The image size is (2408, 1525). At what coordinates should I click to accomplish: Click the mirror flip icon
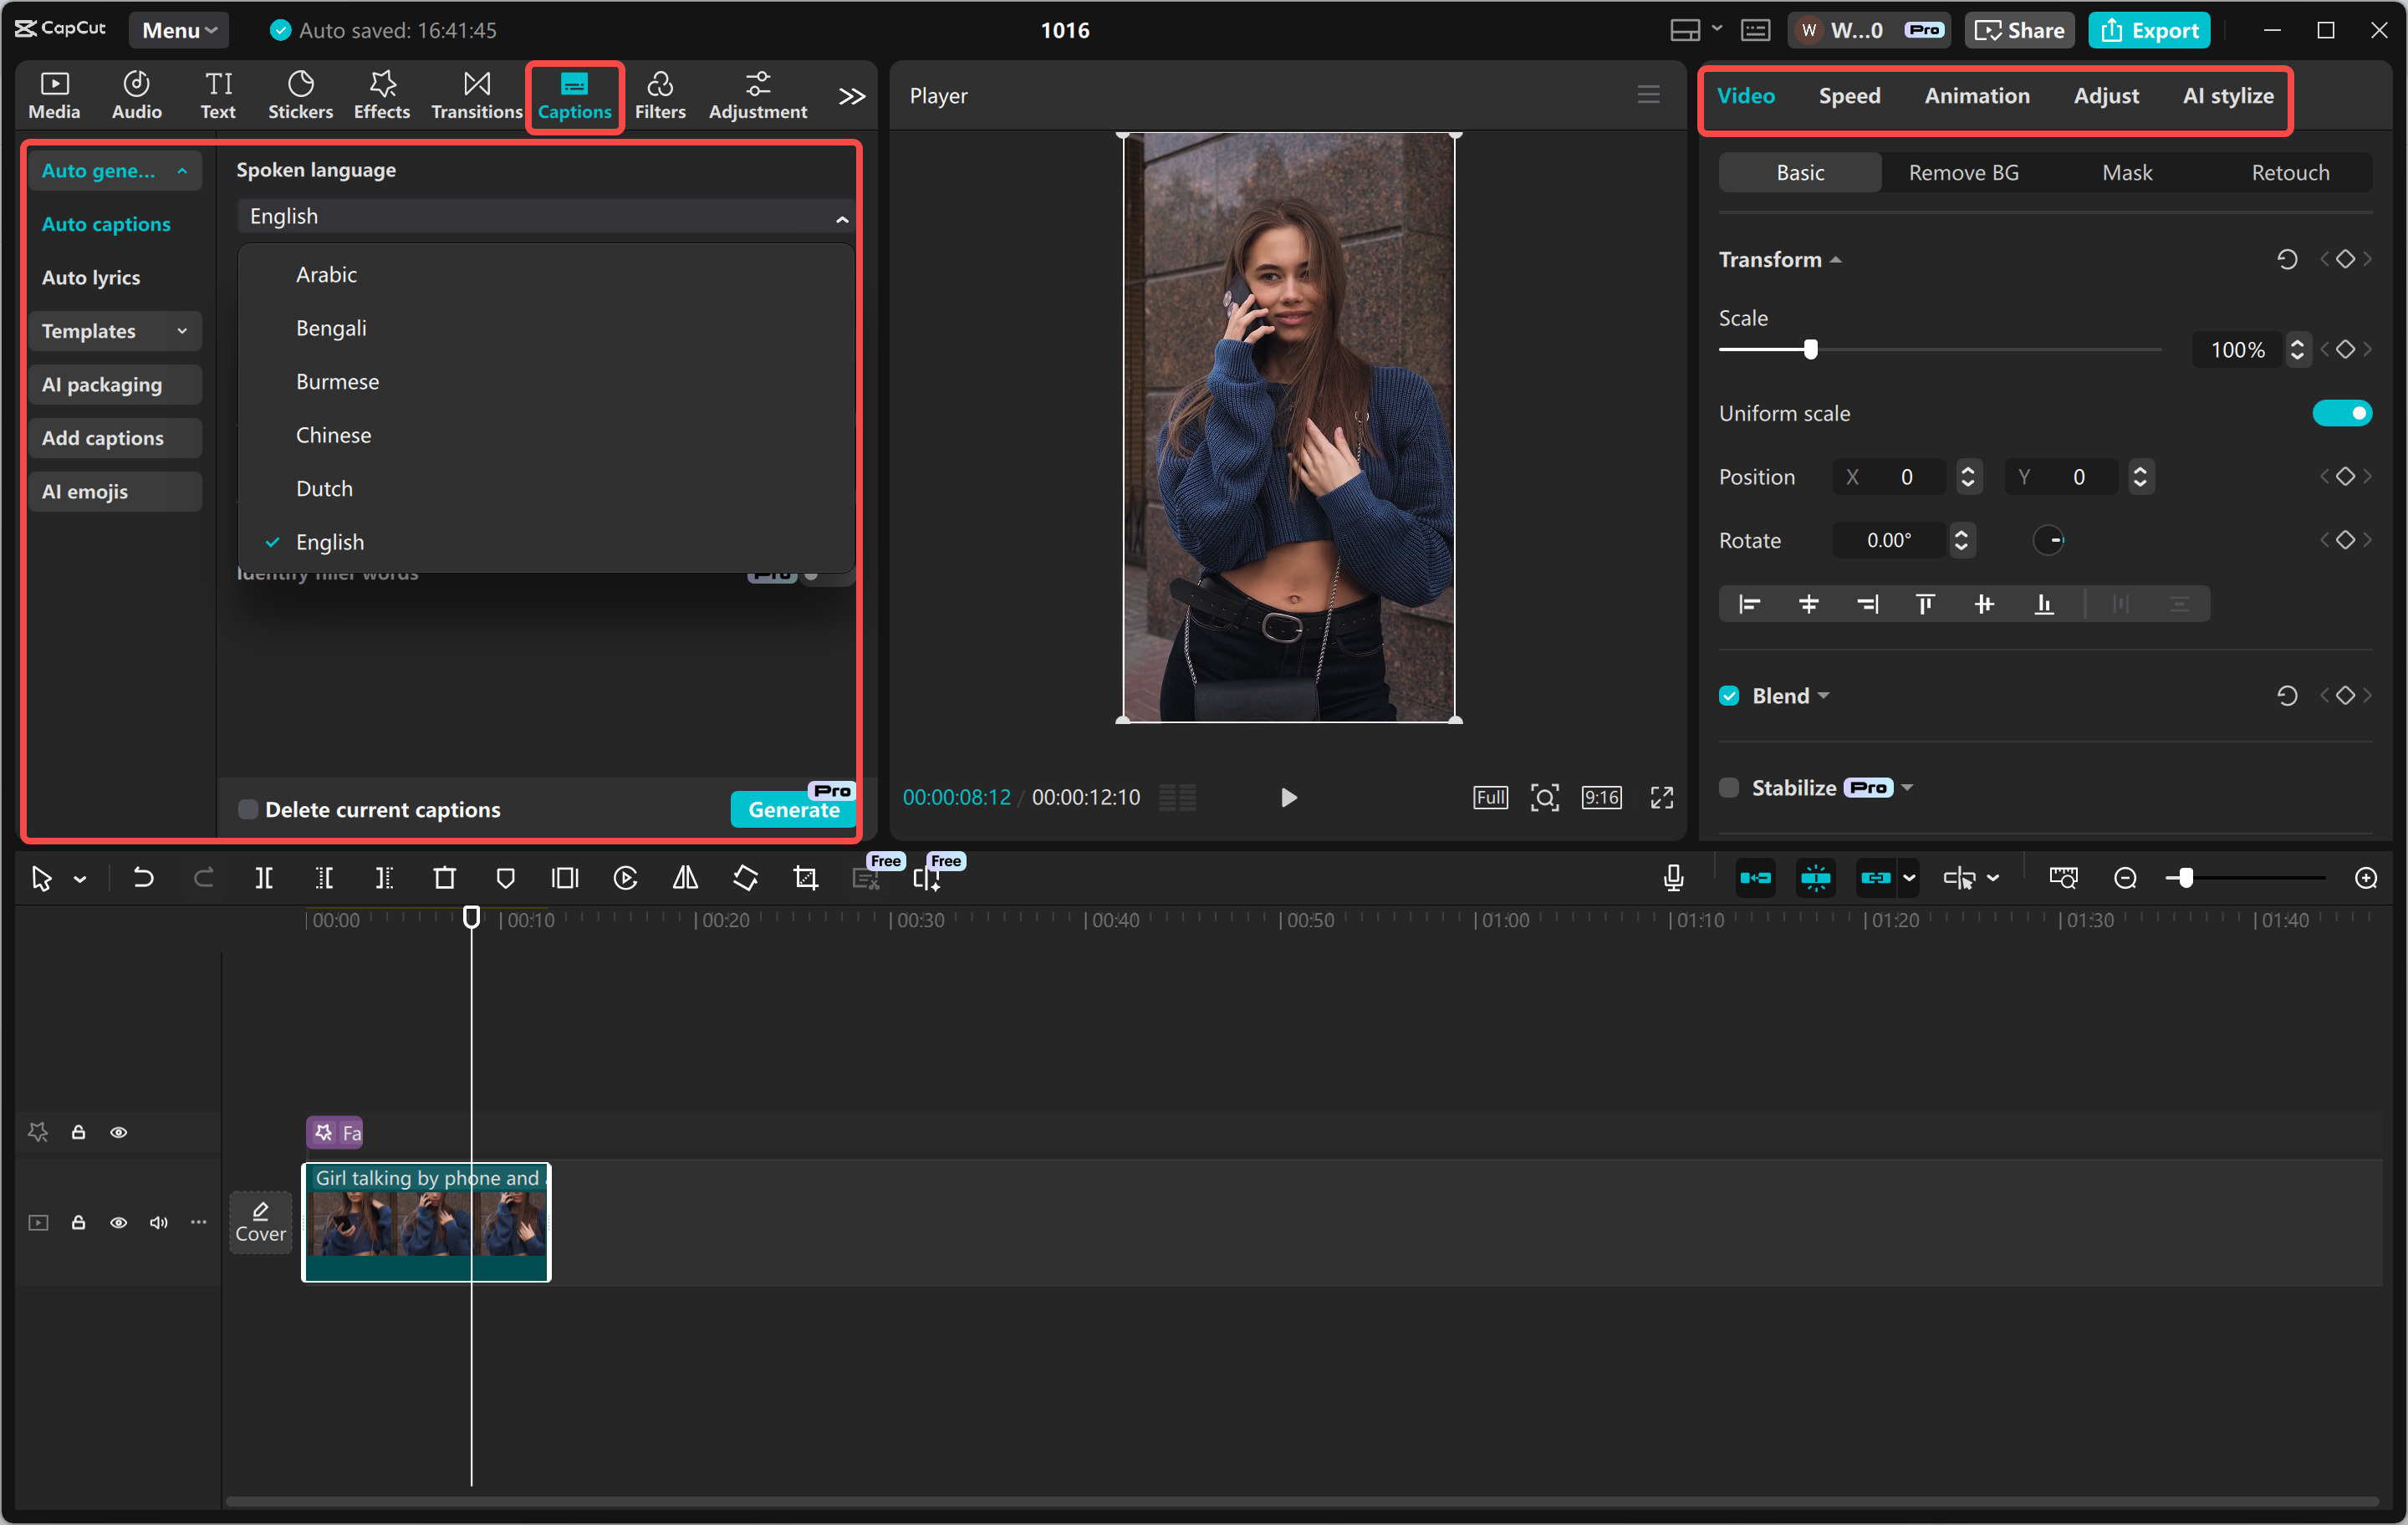point(685,878)
